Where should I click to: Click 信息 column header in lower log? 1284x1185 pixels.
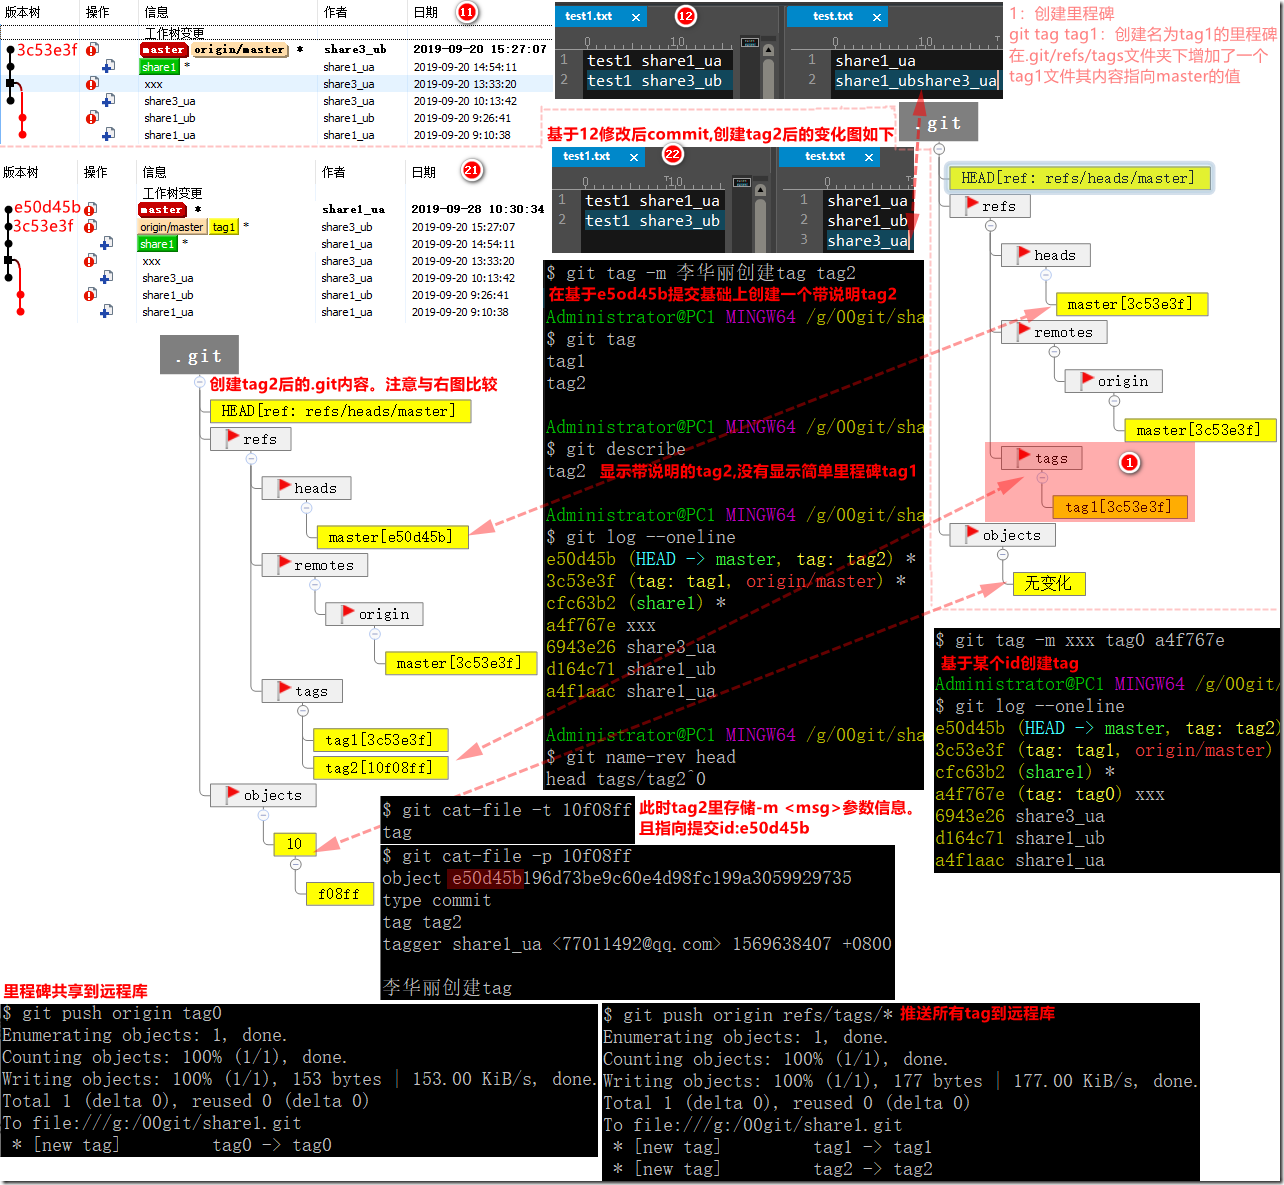coord(154,172)
